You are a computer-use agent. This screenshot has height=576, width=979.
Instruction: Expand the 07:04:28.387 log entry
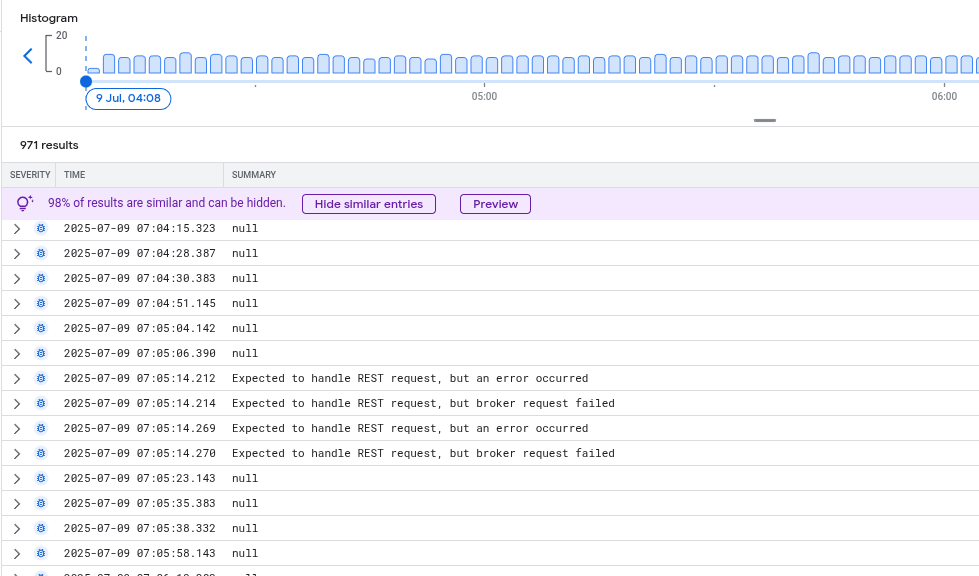tap(17, 253)
